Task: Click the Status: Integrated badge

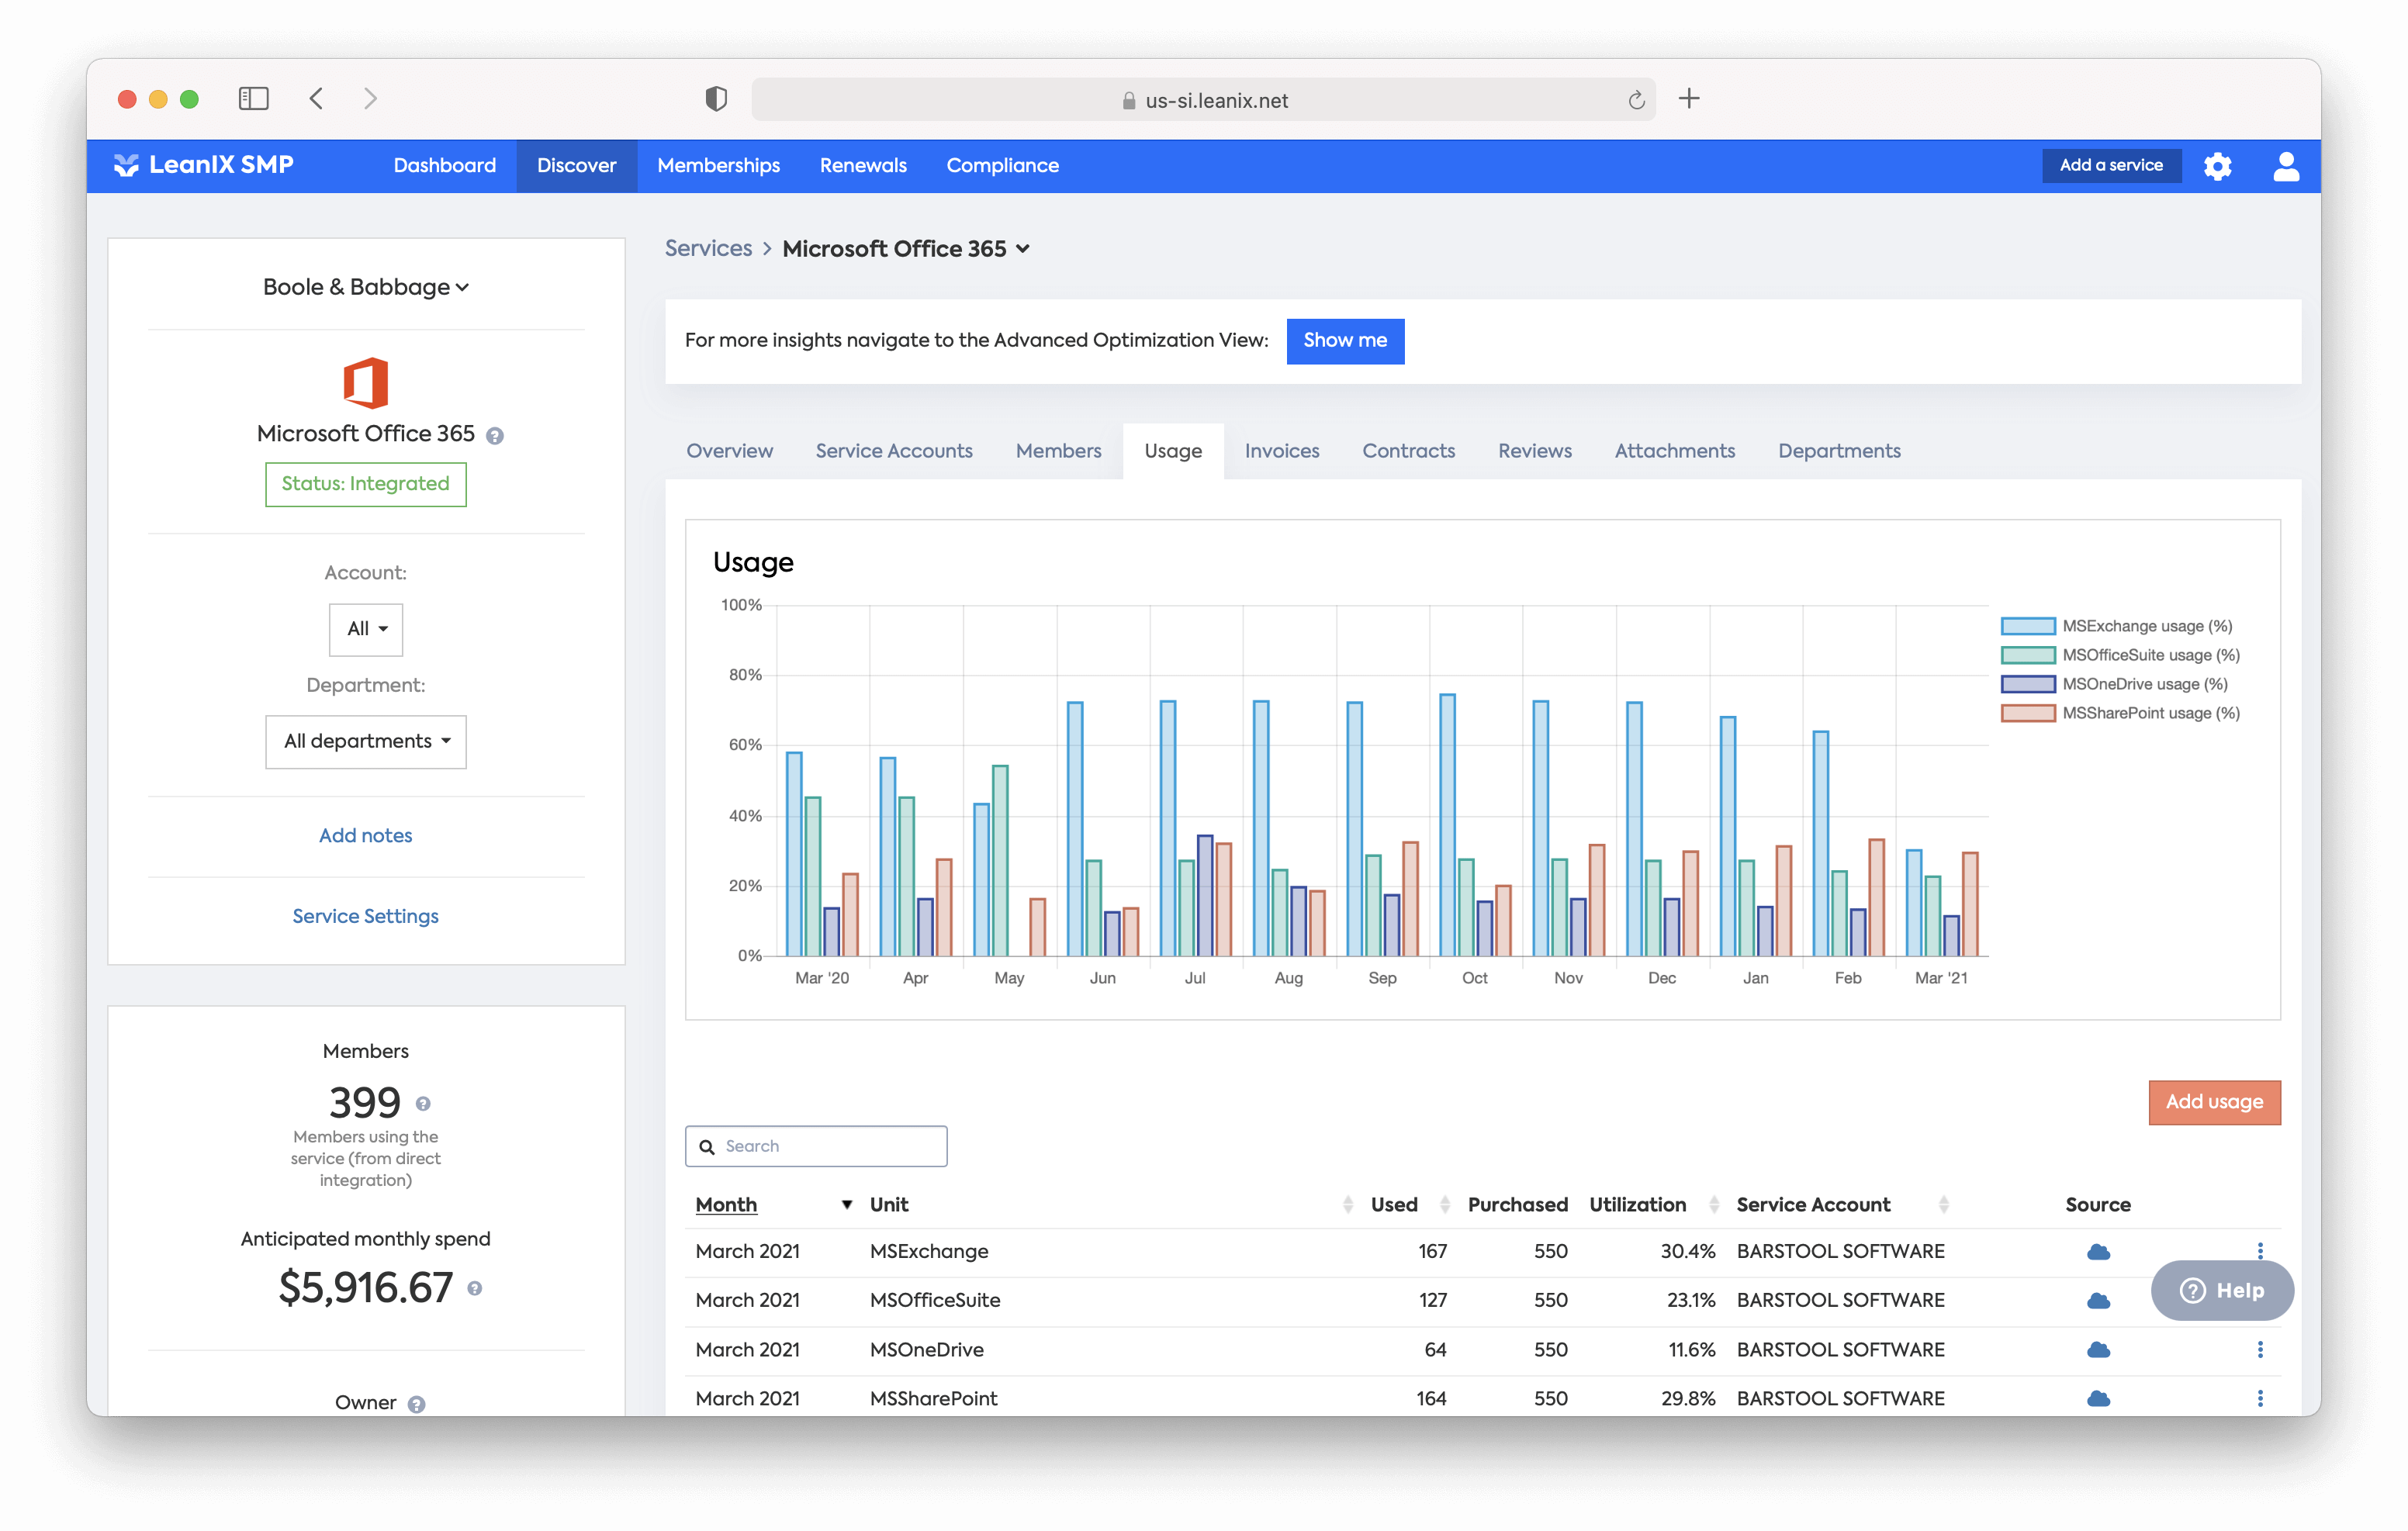Action: (366, 484)
